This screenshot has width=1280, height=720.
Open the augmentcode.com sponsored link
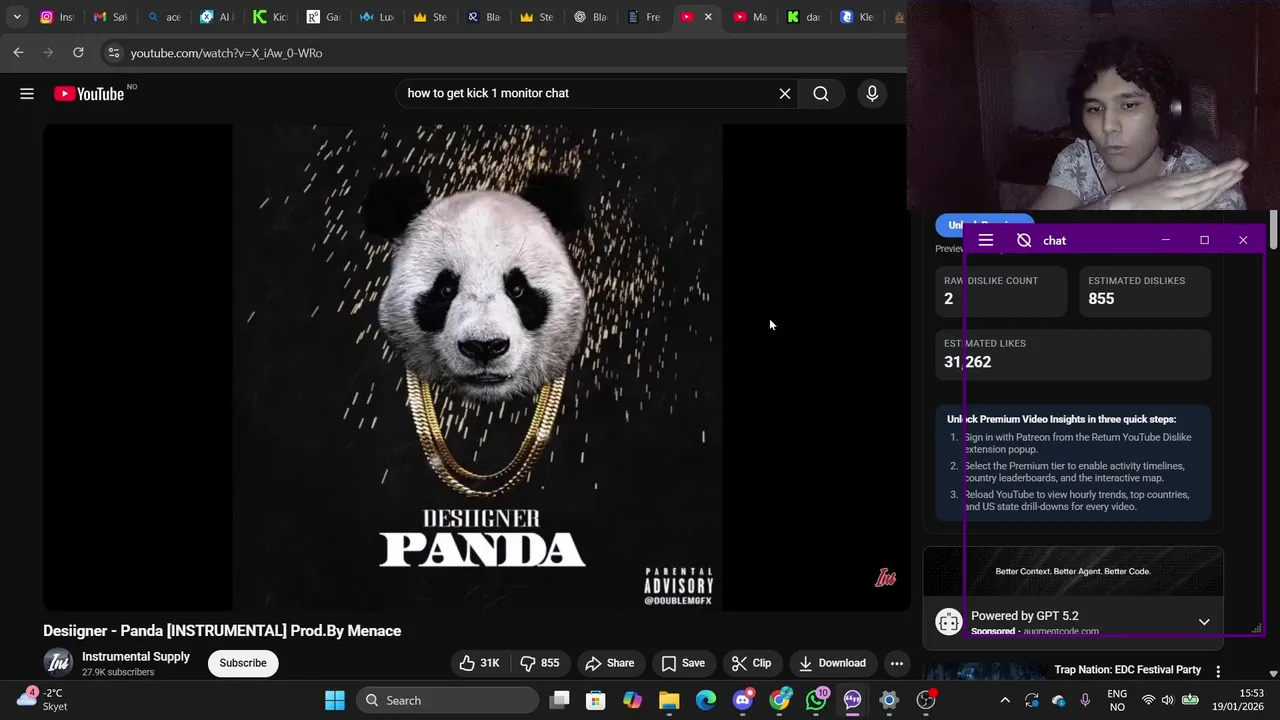1060,632
